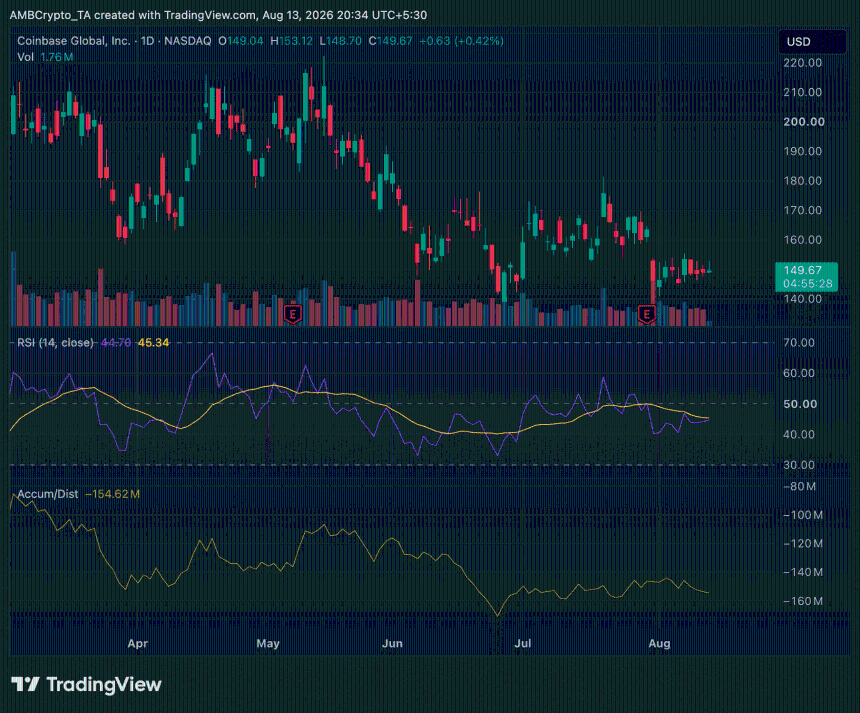Click the 04:55:28 bar countdown timer
Viewport: 860px width, 713px height.
coord(807,284)
